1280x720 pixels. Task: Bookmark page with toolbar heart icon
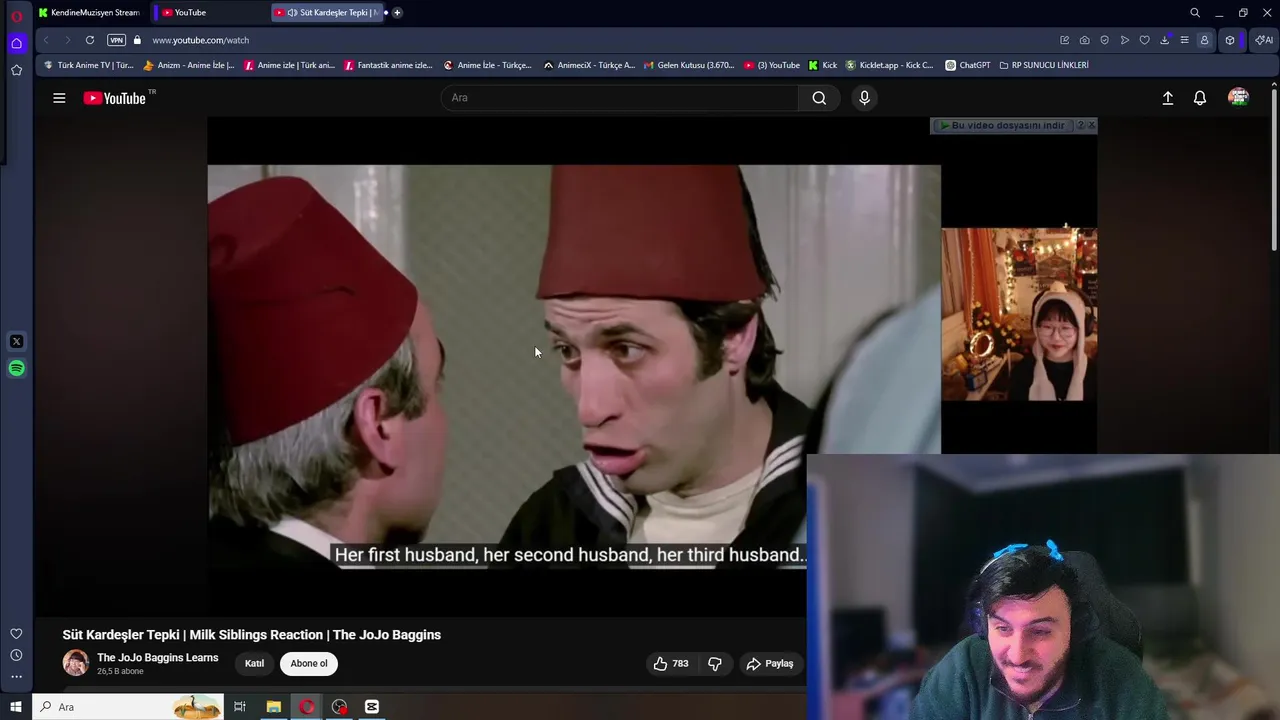(x=1144, y=40)
